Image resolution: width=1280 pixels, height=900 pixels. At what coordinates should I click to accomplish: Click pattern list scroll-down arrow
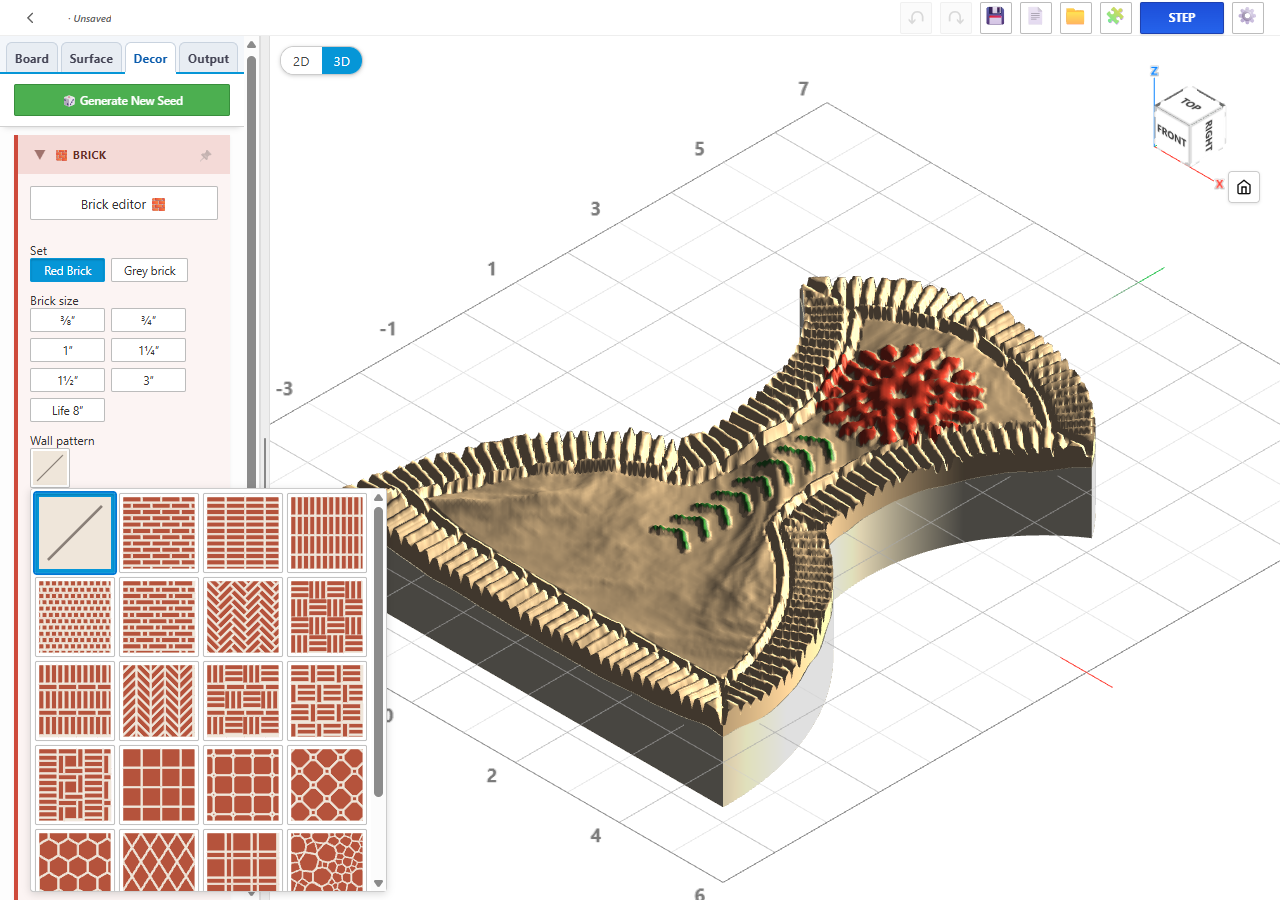[x=378, y=883]
